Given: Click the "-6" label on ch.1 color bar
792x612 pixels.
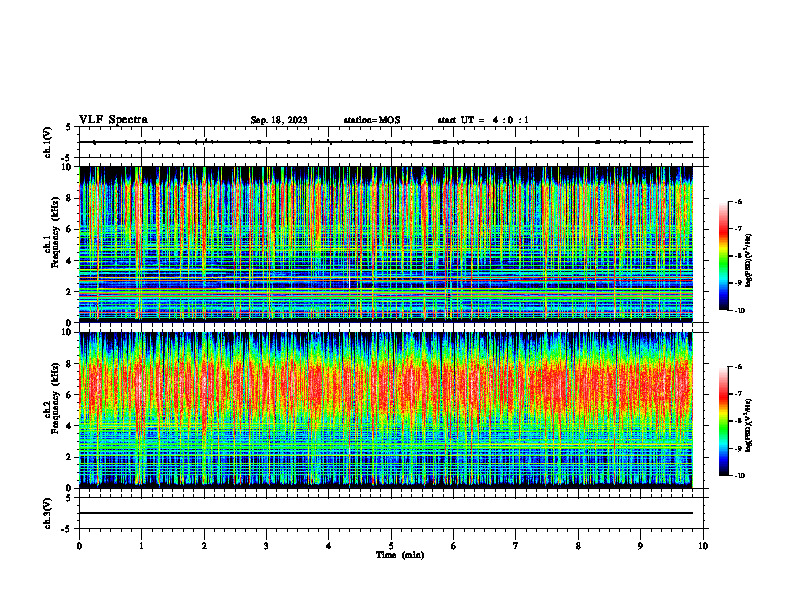Looking at the screenshot, I should (738, 202).
